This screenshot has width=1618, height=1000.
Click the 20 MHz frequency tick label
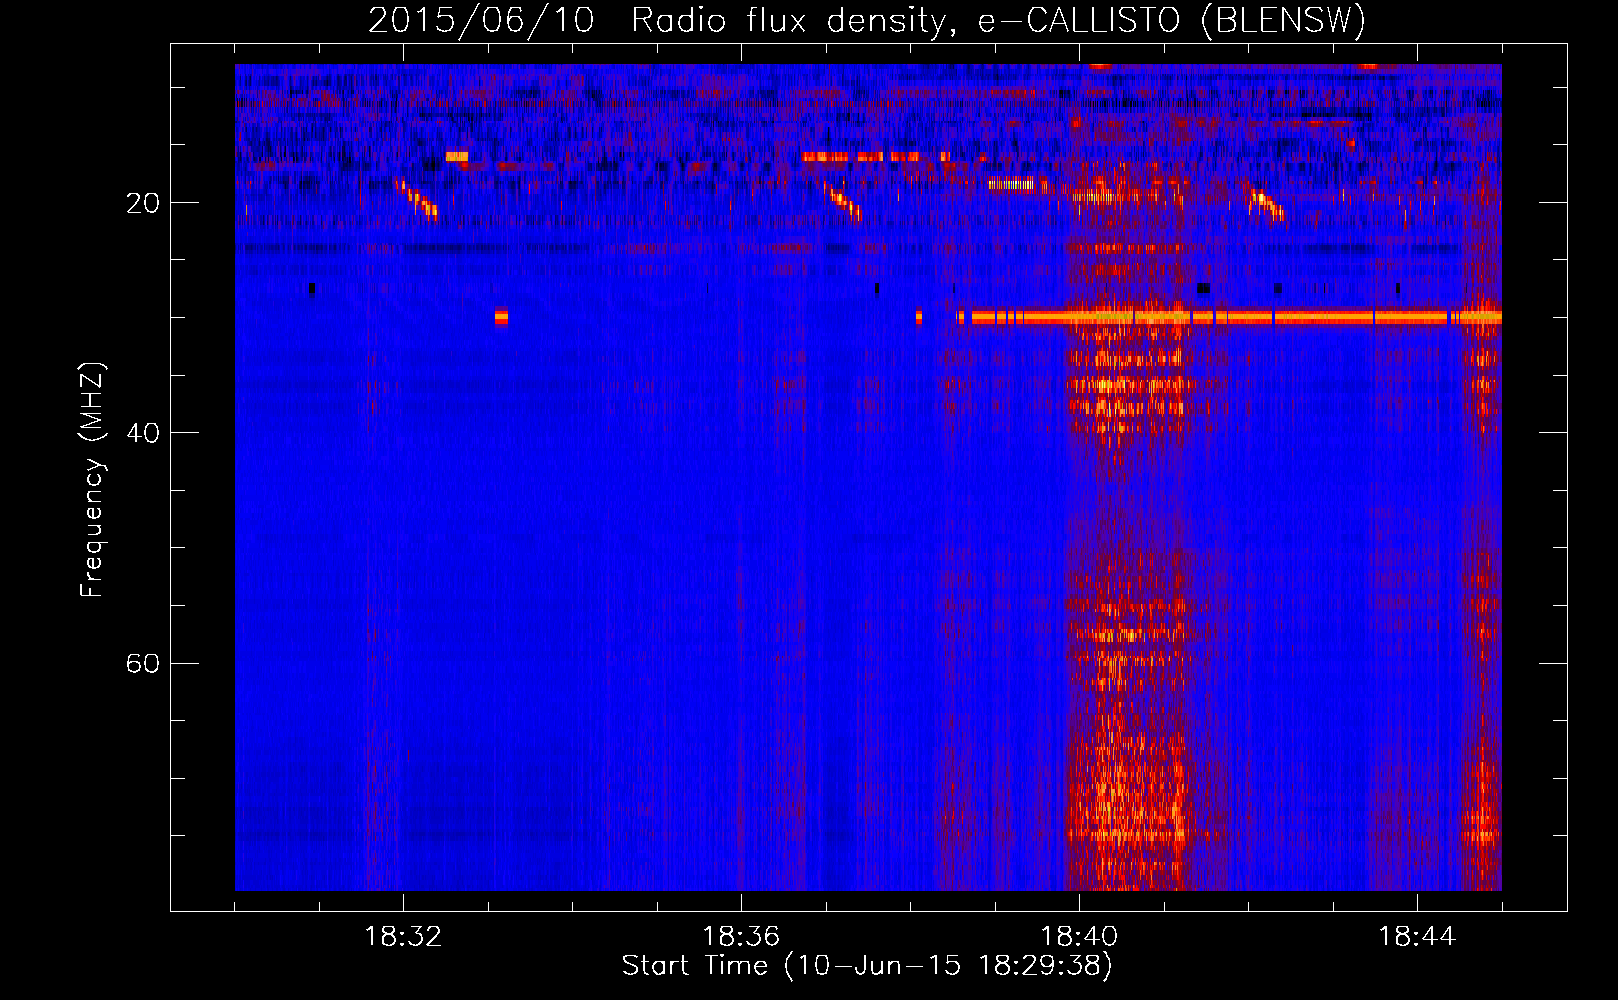tap(143, 203)
